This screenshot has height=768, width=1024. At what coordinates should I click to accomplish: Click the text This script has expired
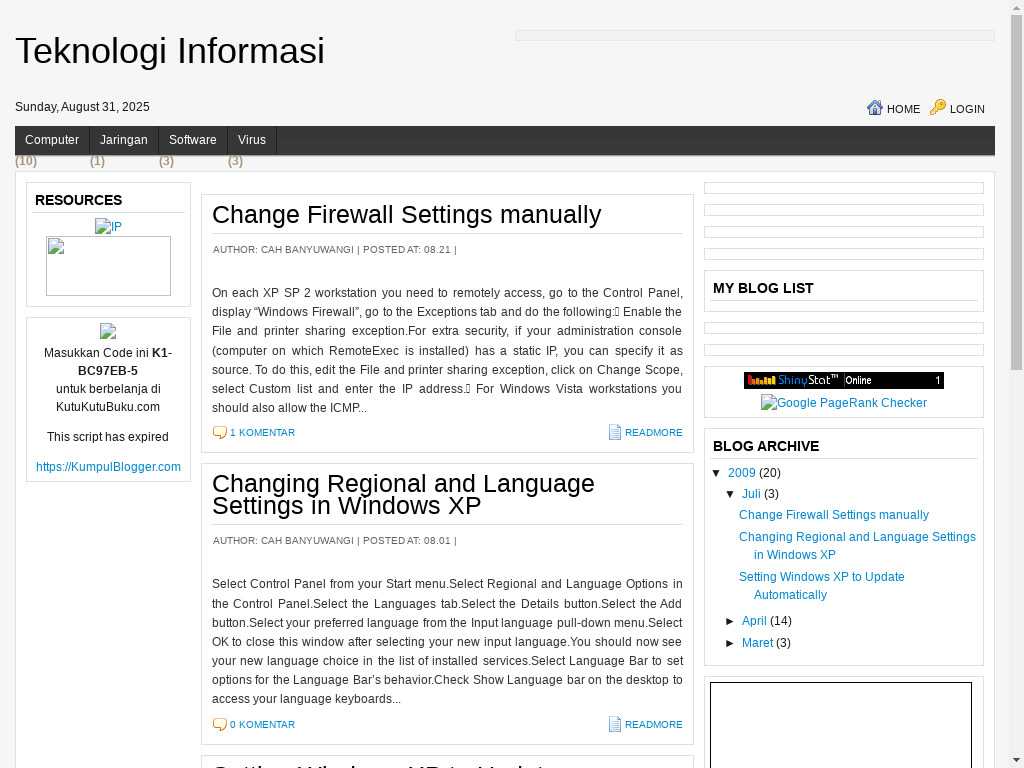pos(108,437)
